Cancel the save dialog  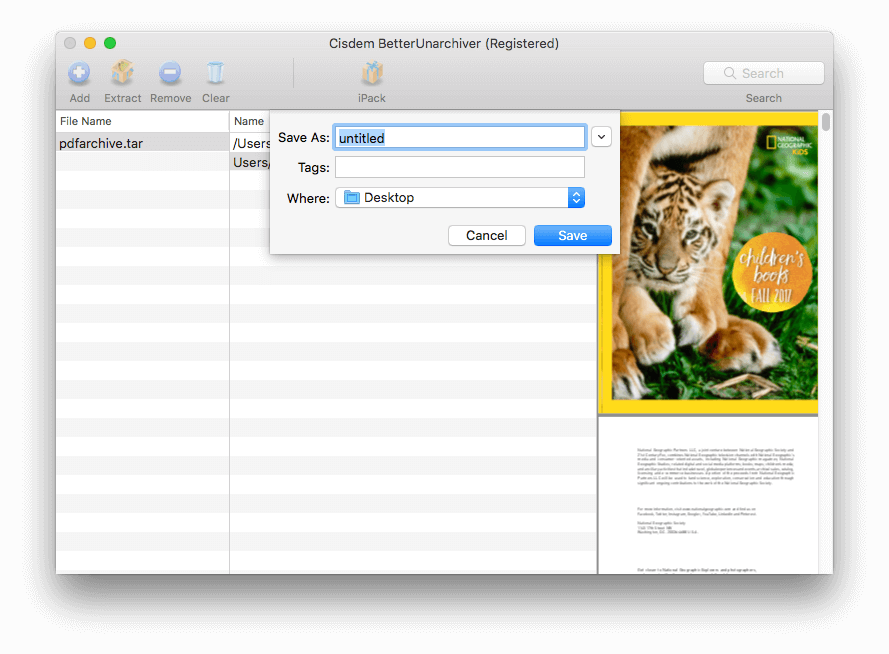point(487,235)
